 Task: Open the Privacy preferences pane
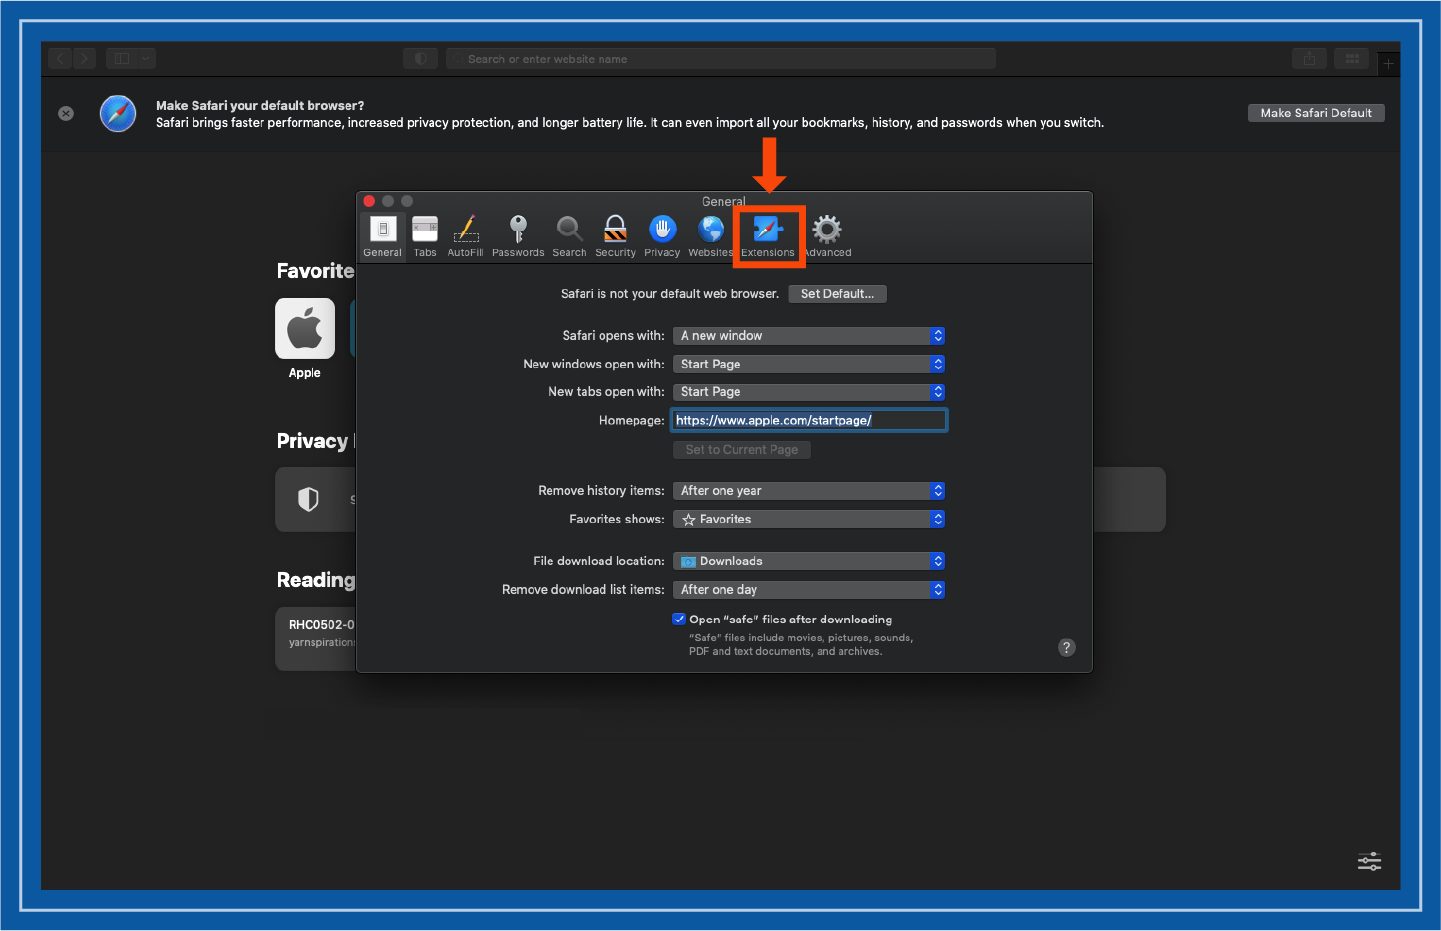tap(662, 236)
